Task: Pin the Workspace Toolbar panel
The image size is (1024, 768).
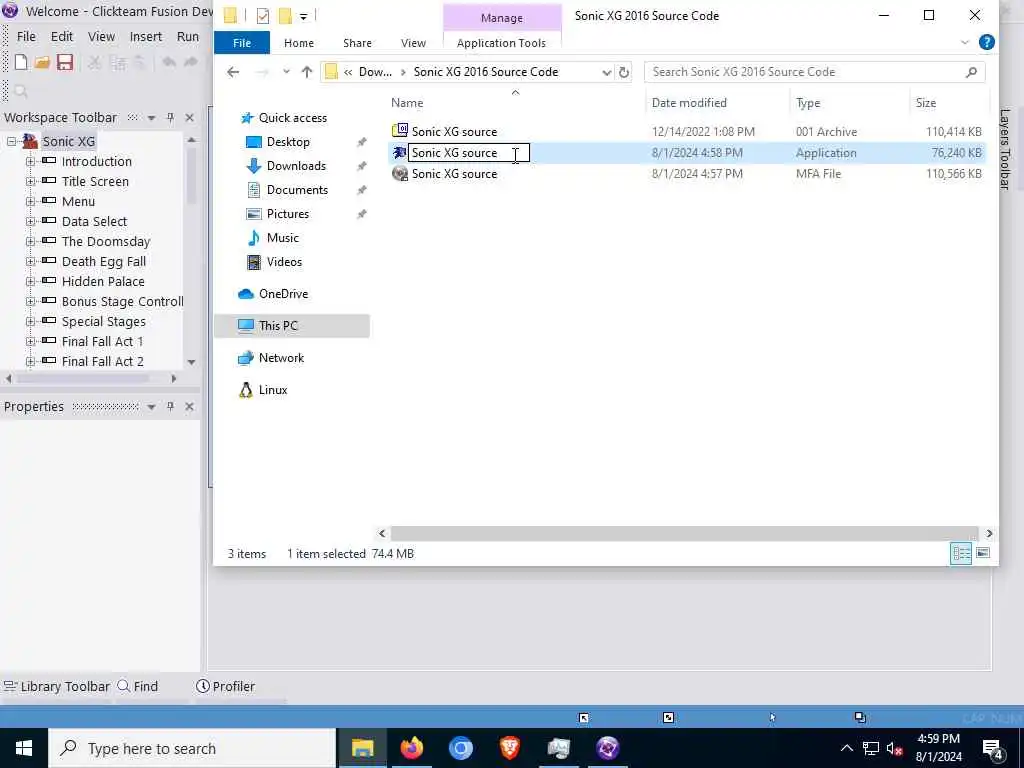Action: point(170,118)
